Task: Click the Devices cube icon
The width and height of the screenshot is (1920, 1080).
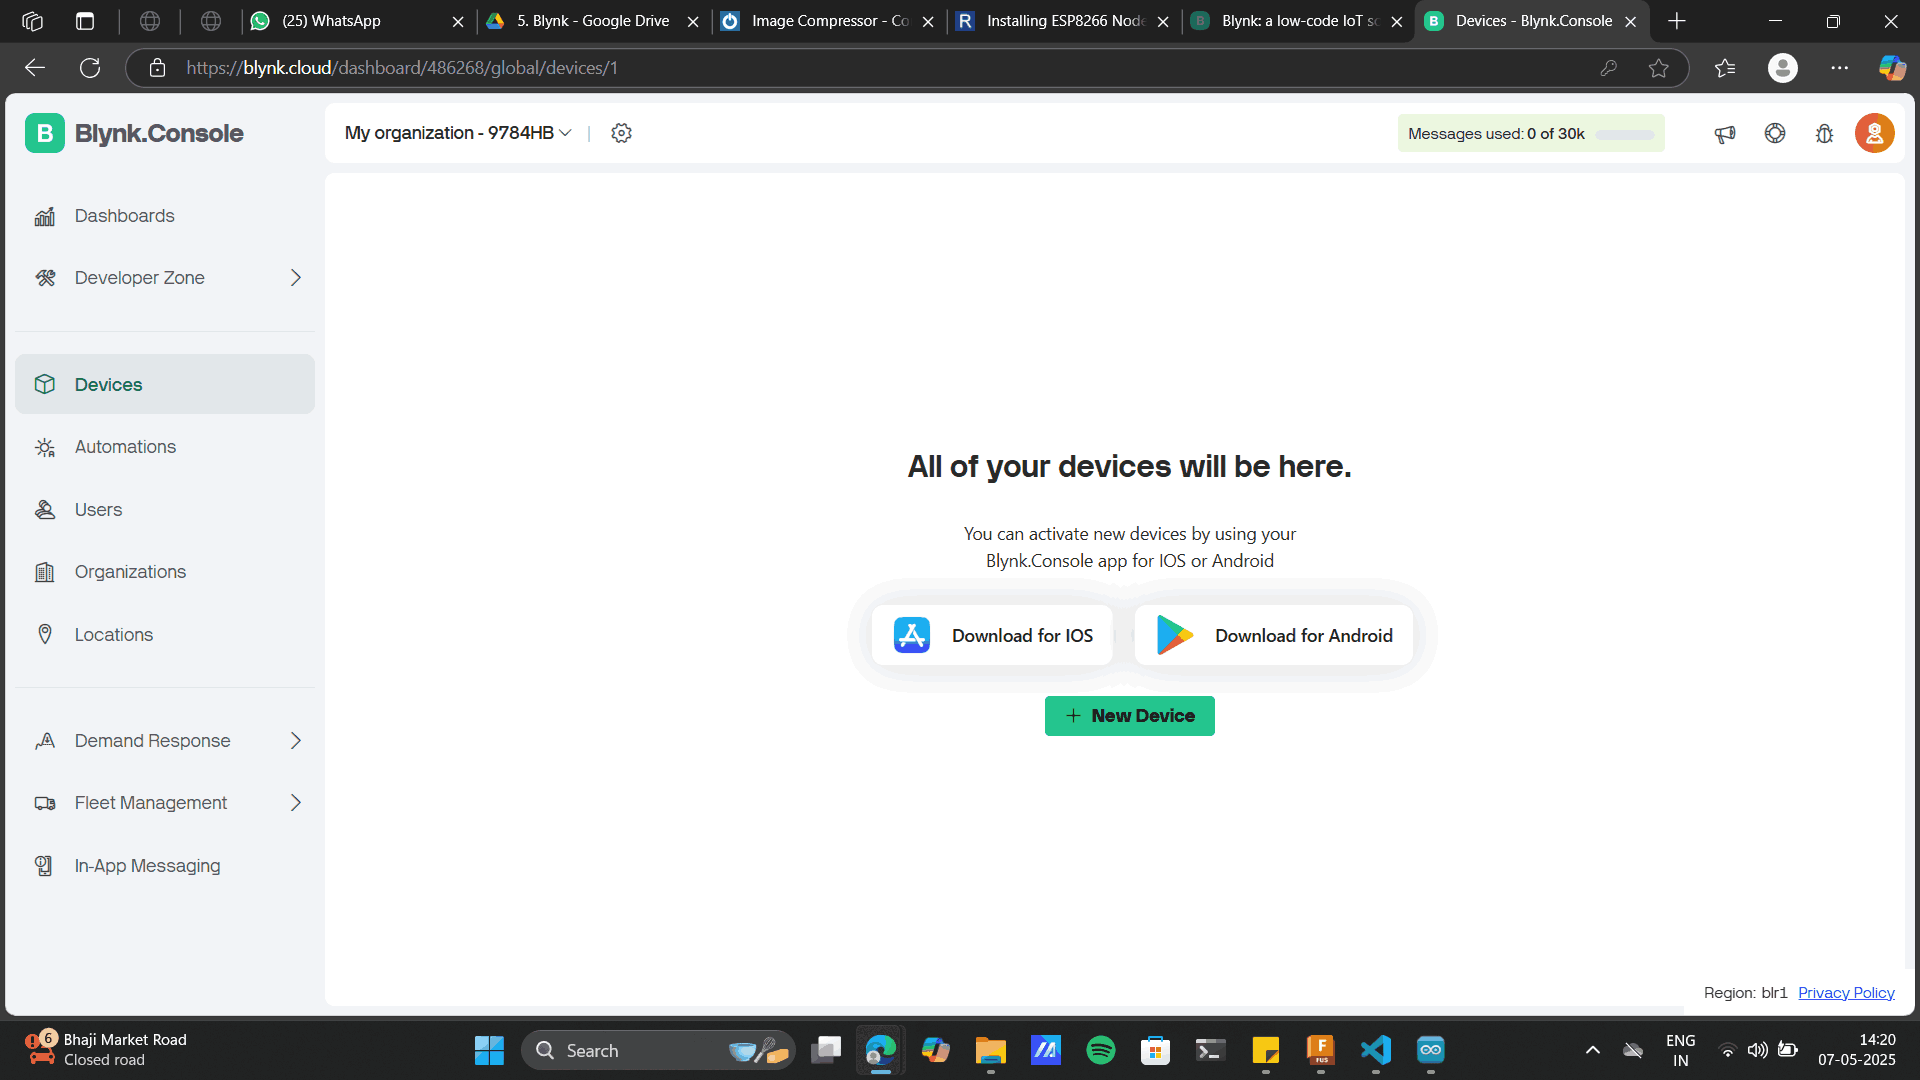Action: point(45,384)
